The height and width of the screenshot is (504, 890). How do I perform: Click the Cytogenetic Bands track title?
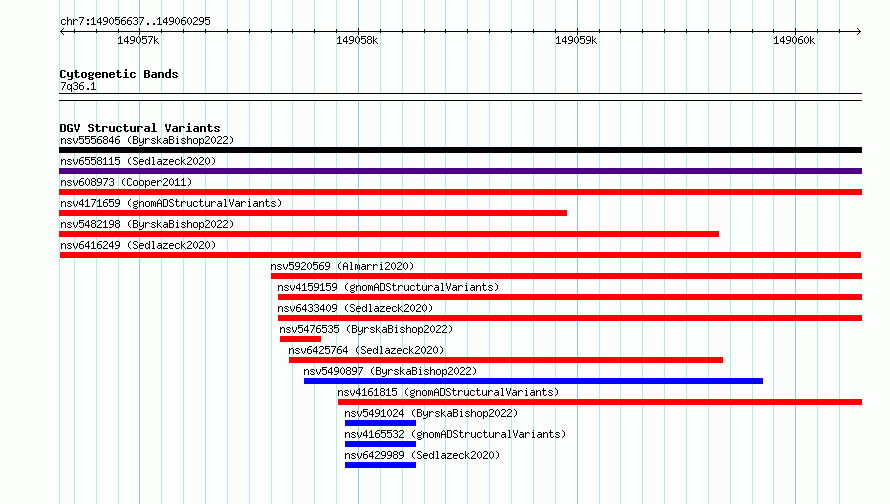pos(119,74)
